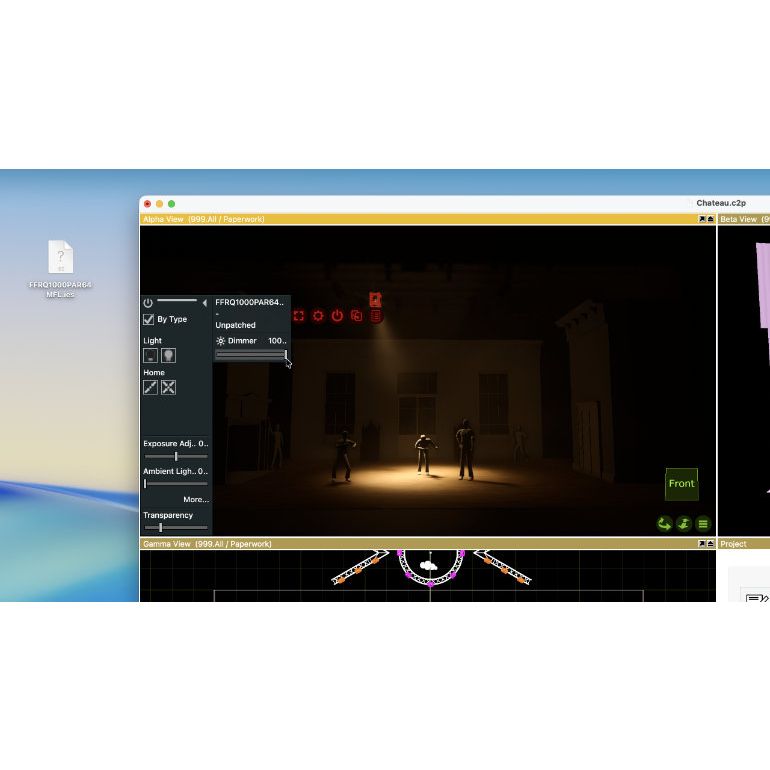Click the red duplicate squares icon
Viewport: 770px width, 770px height.
pyautogui.click(x=356, y=316)
